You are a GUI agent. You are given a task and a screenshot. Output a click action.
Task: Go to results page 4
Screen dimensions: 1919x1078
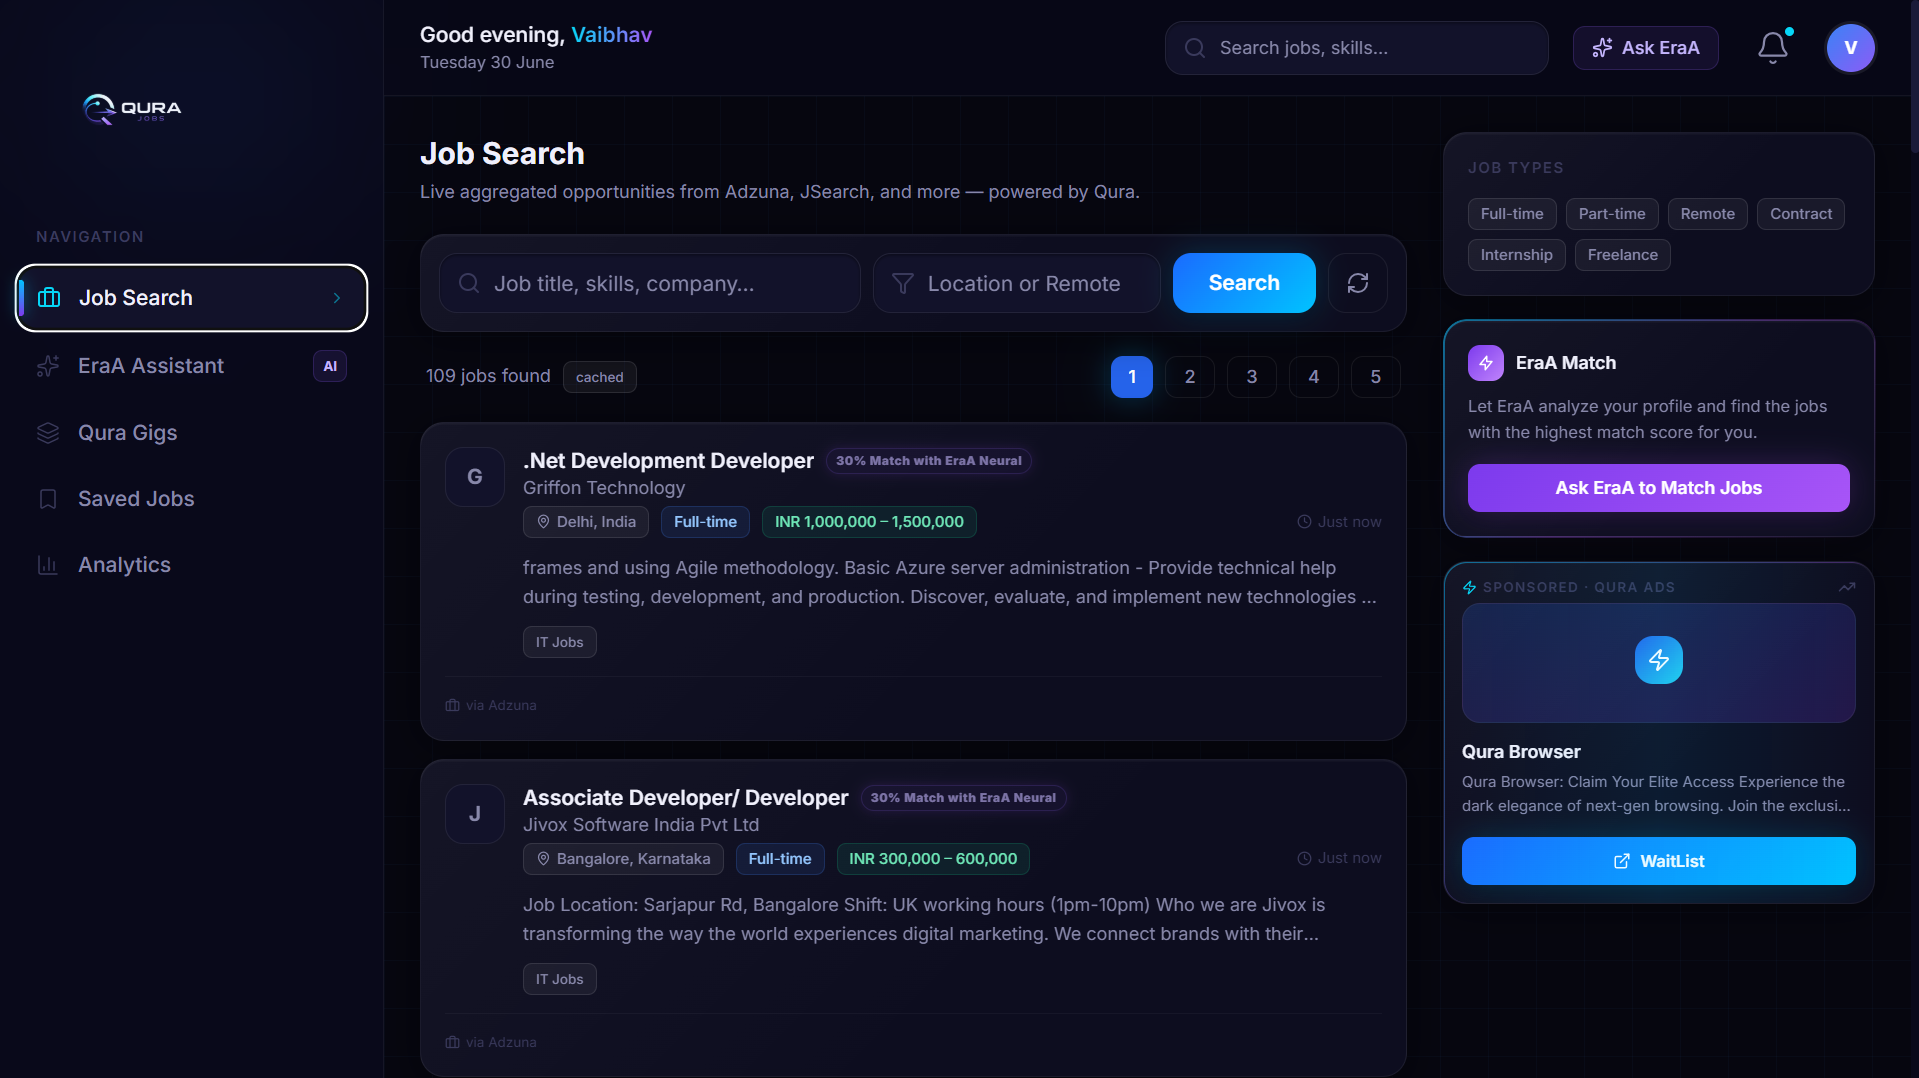pyautogui.click(x=1313, y=377)
